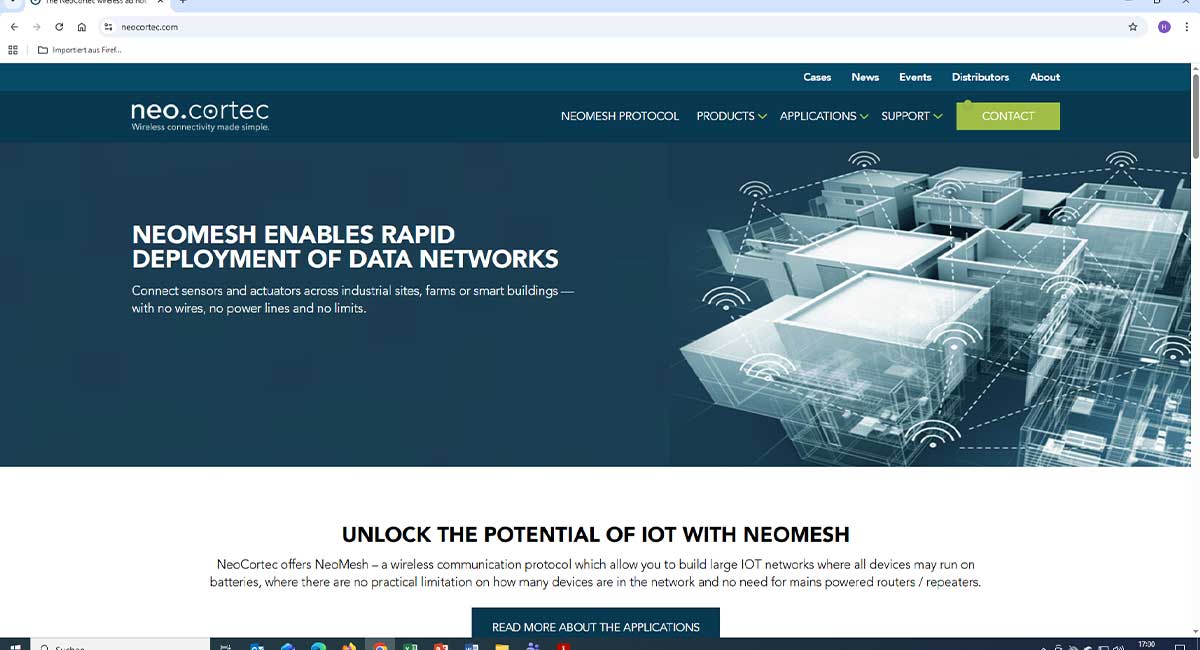Open the volume control in the system tray
The width and height of the screenshot is (1200, 650).
tap(1117, 646)
